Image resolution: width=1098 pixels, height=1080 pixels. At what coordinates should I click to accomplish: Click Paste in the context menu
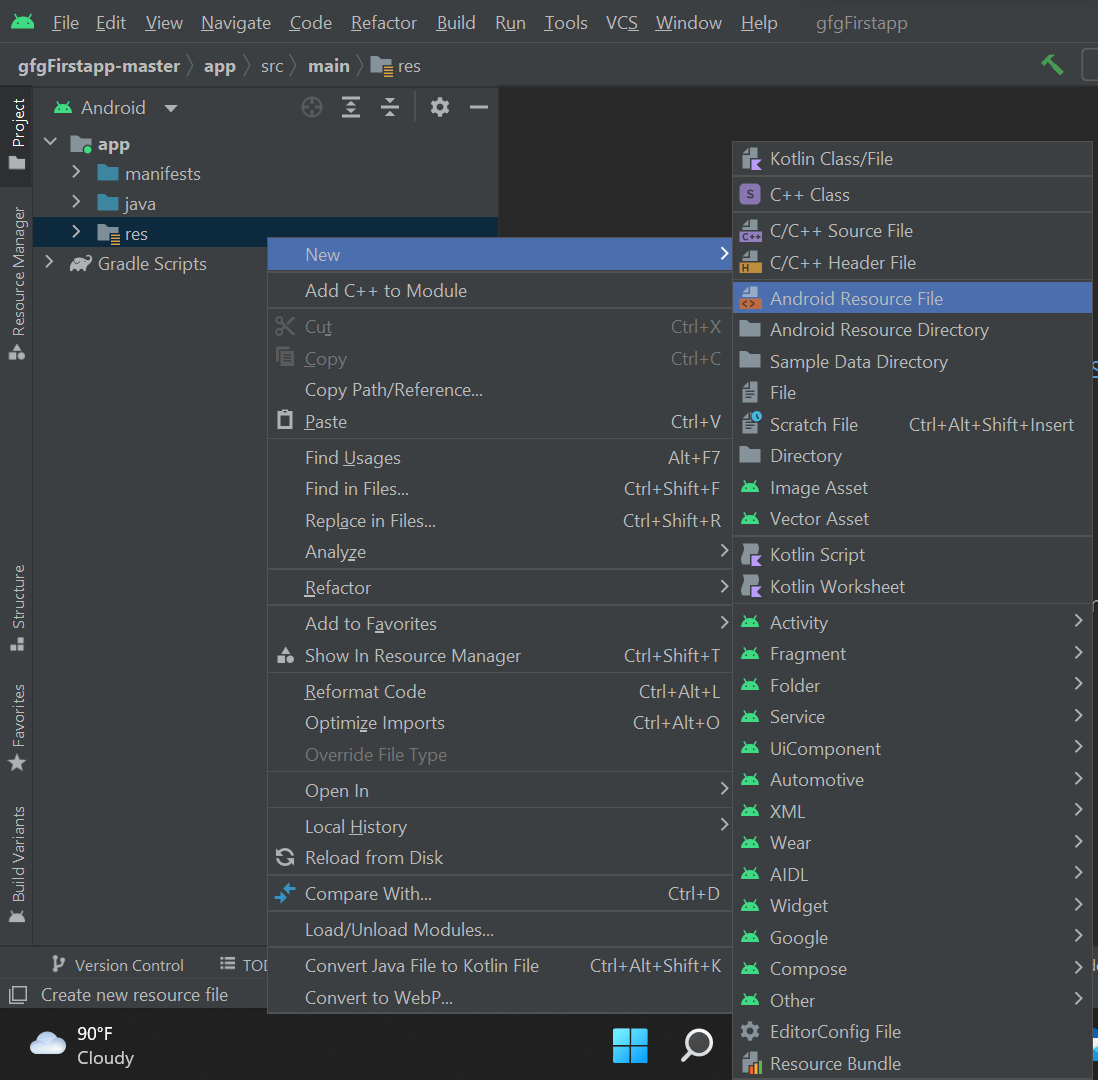[x=499, y=422]
